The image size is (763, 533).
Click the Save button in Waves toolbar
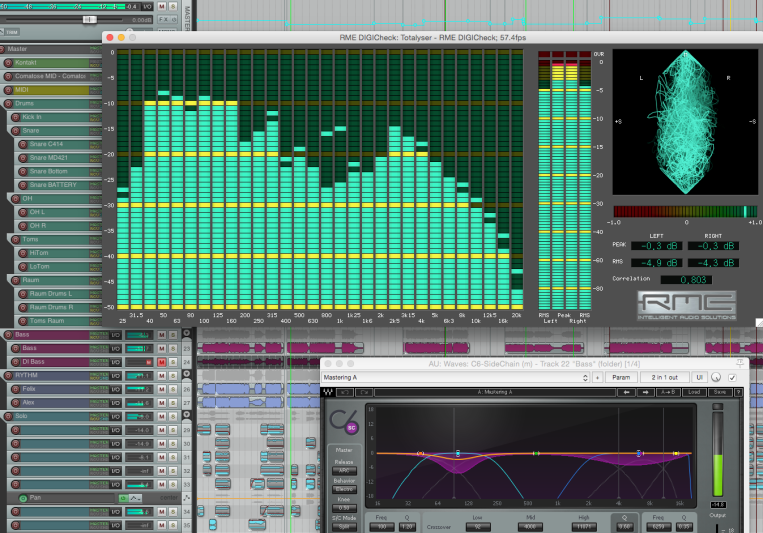[x=720, y=392]
